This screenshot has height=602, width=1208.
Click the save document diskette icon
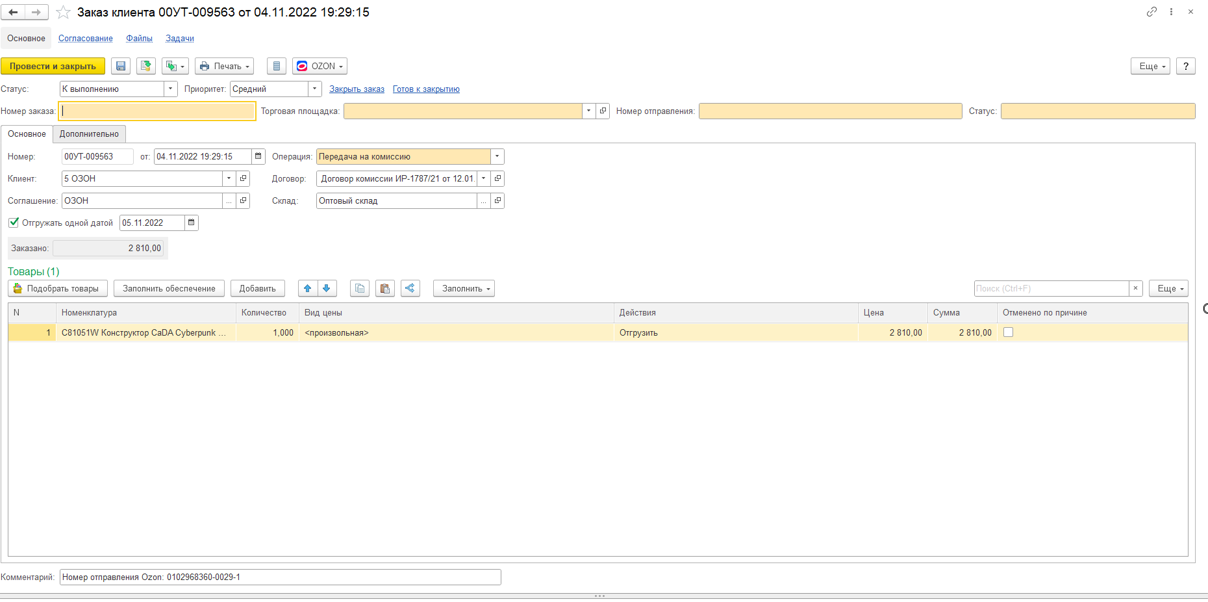coord(121,66)
